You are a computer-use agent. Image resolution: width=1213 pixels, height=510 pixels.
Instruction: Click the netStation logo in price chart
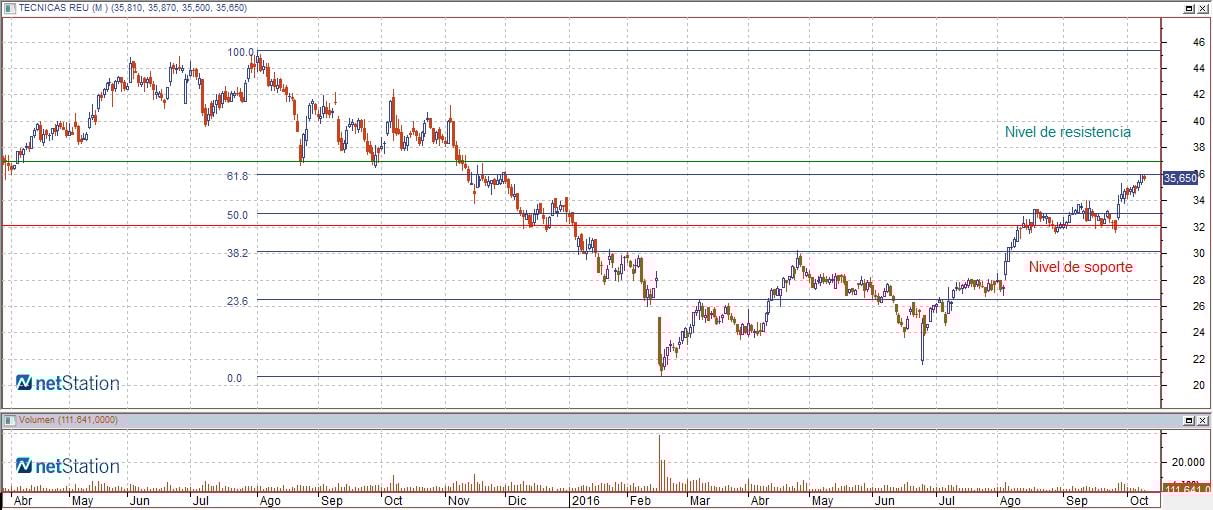click(x=68, y=383)
